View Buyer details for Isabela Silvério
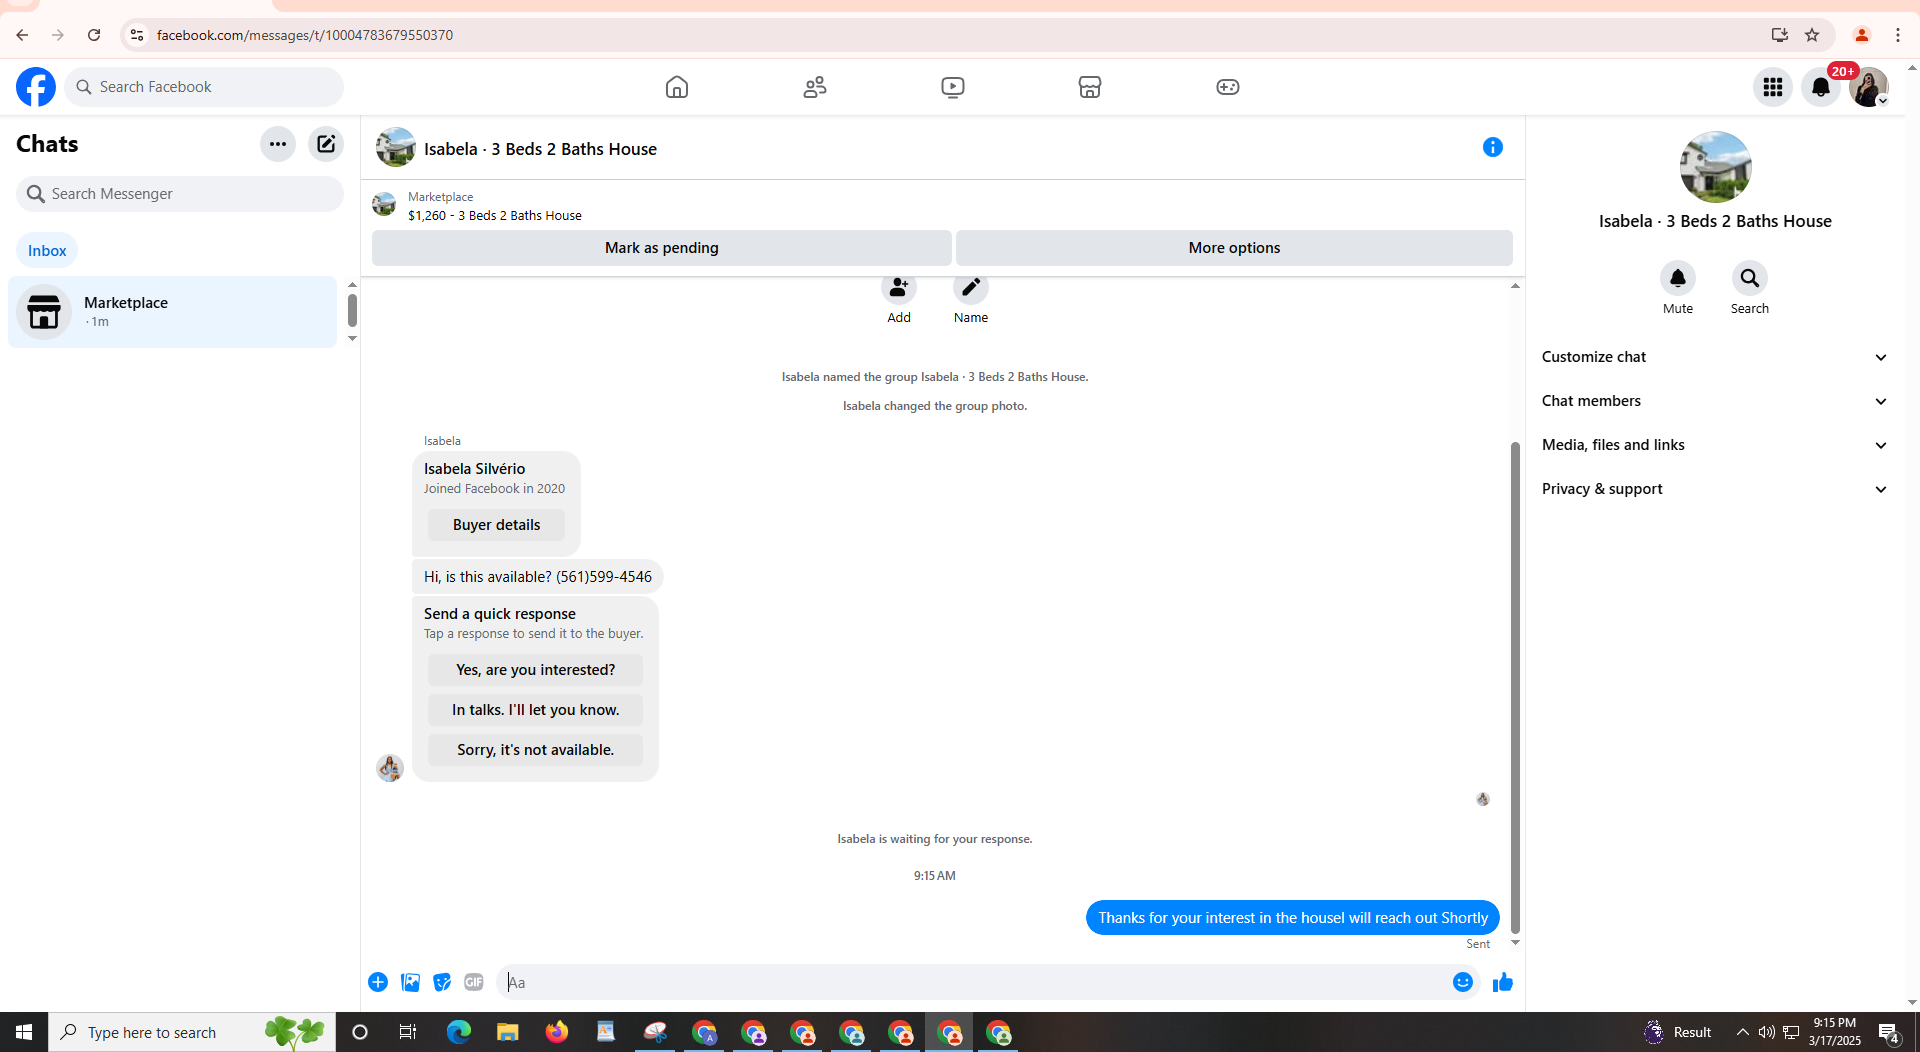Image resolution: width=1920 pixels, height=1052 pixels. (x=496, y=525)
